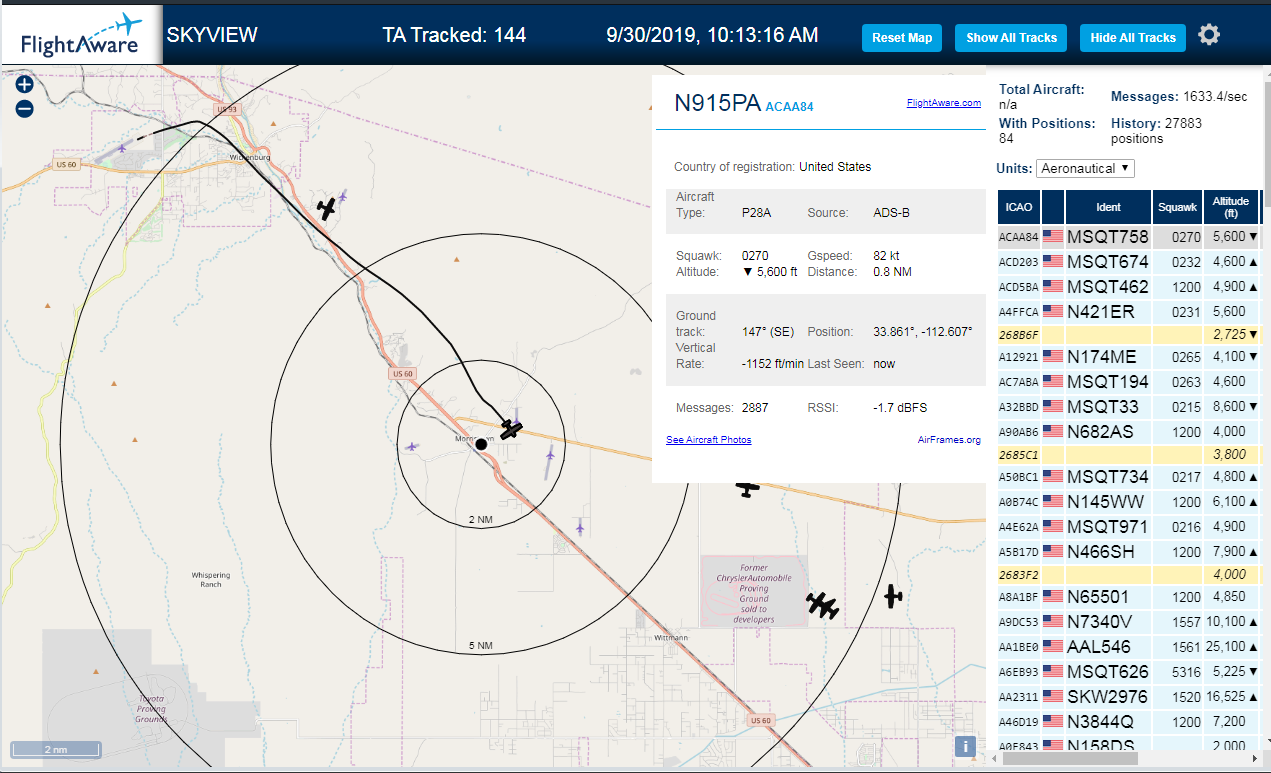This screenshot has width=1271, height=773.
Task: Click the US flag in AAL546 row
Action: pos(1053,647)
